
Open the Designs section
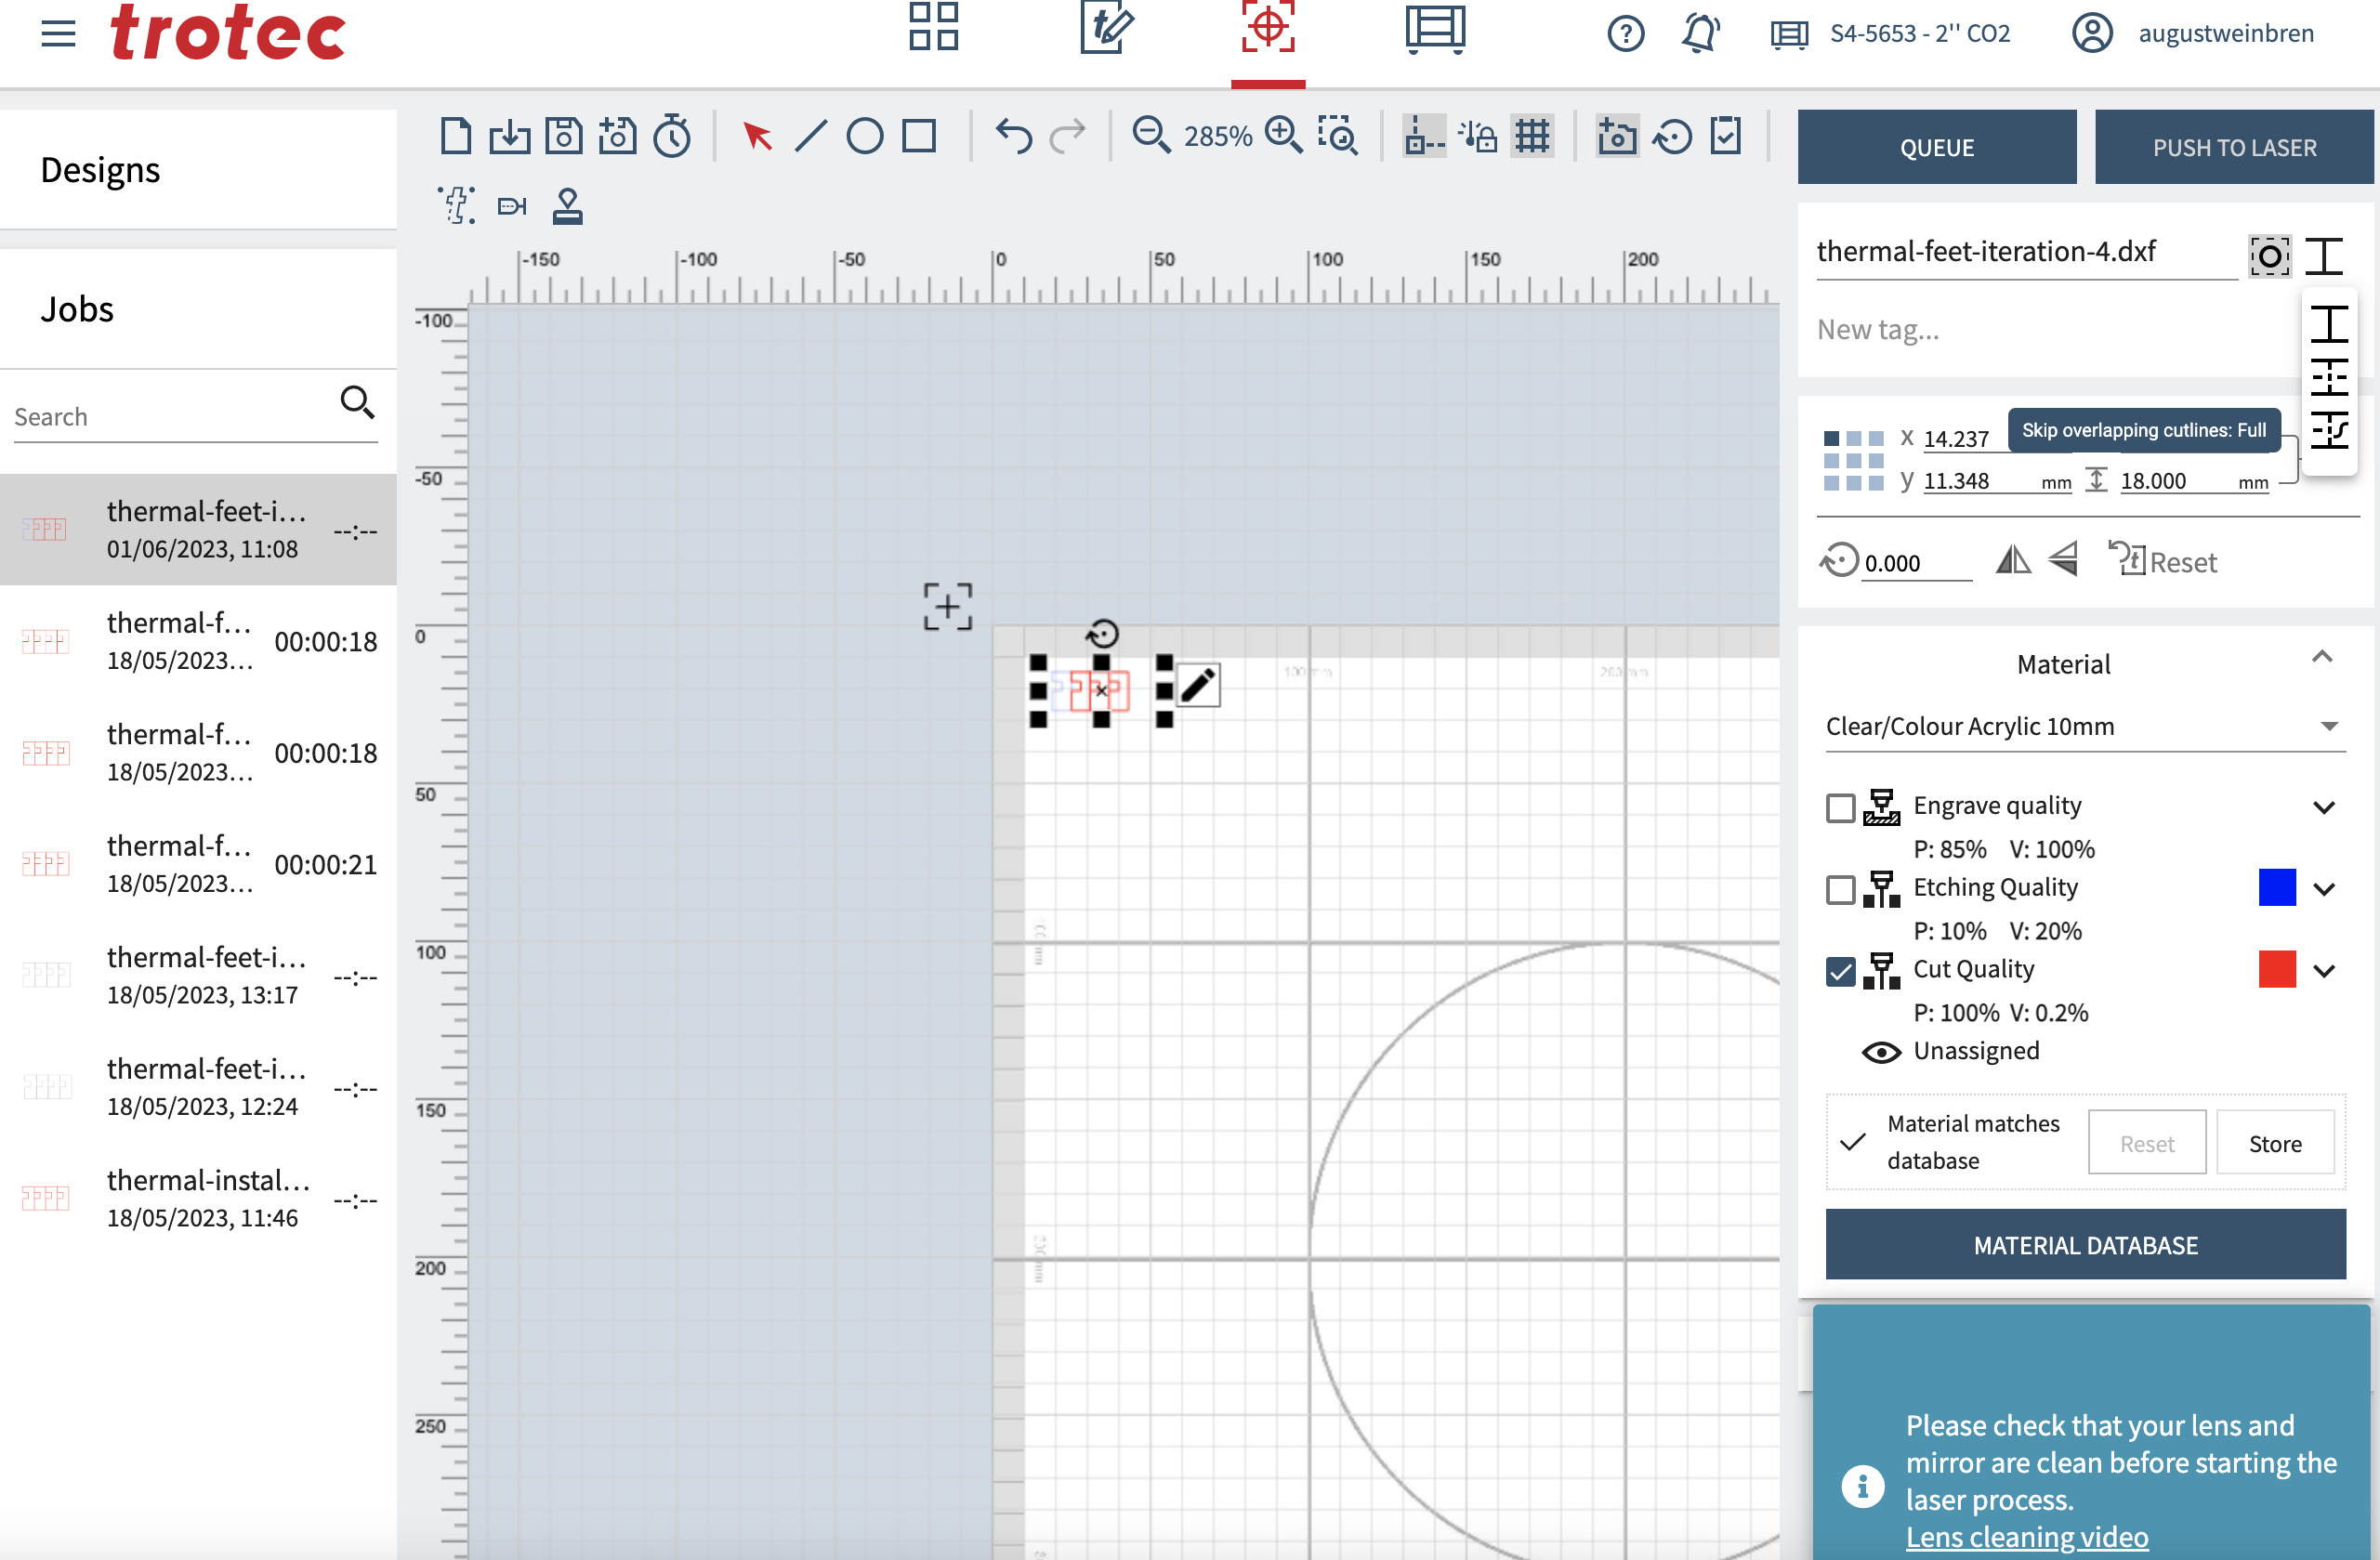100,170
